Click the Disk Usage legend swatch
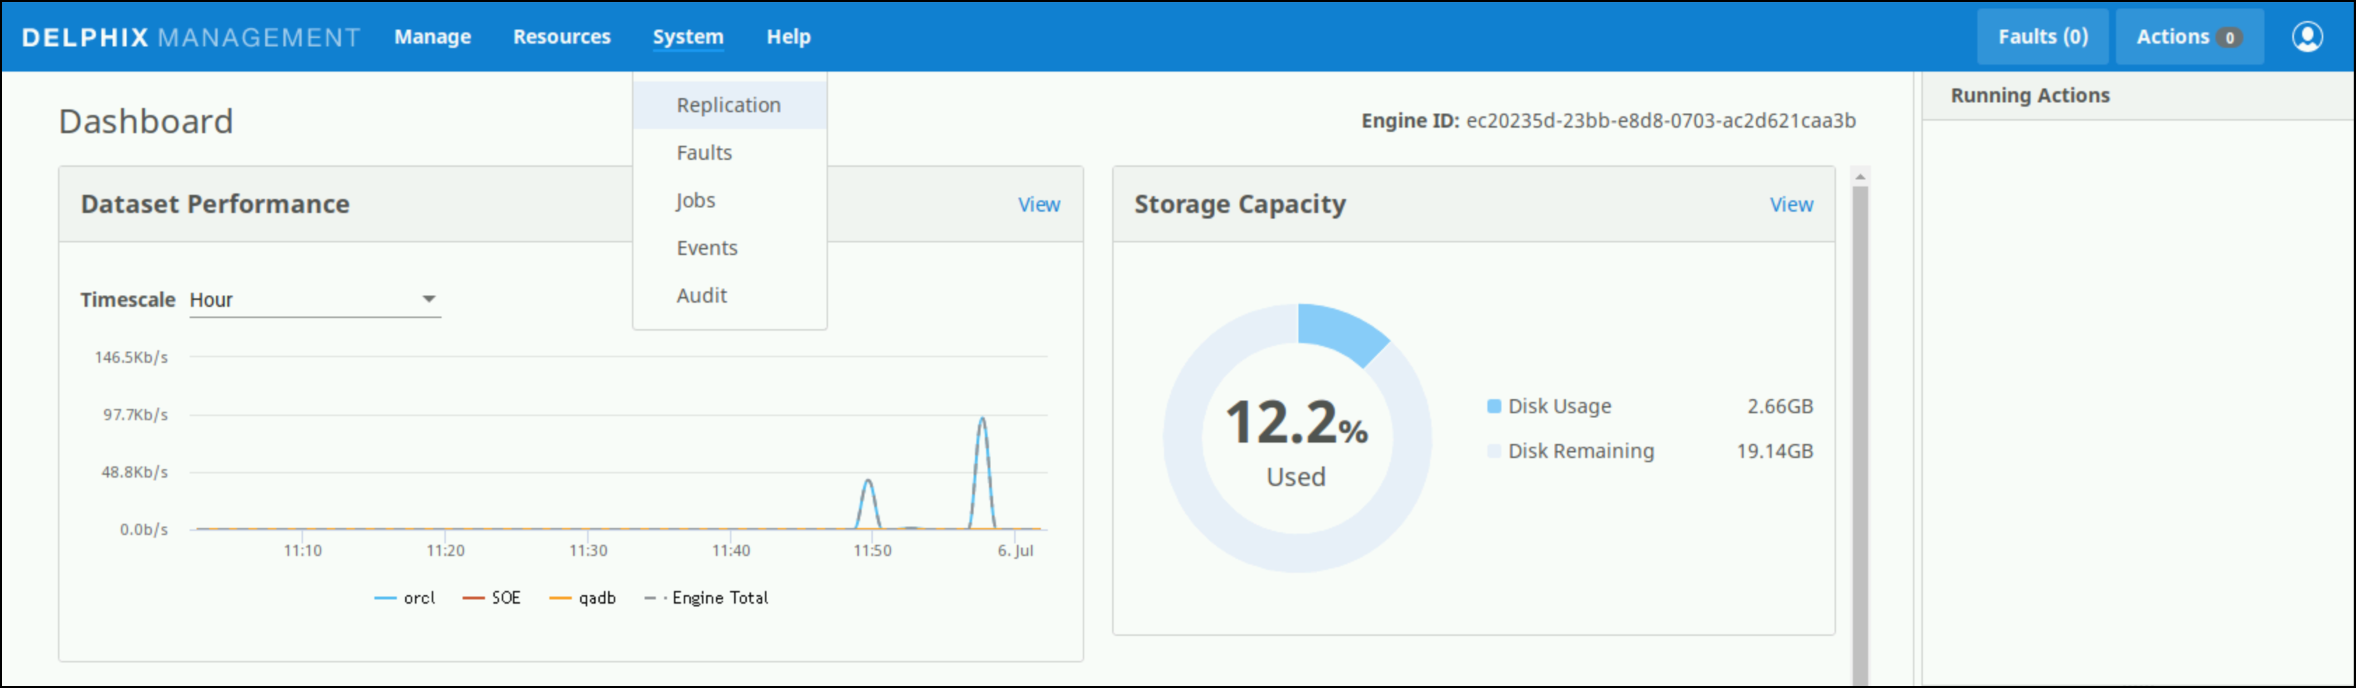The height and width of the screenshot is (688, 2356). pyautogui.click(x=1494, y=406)
